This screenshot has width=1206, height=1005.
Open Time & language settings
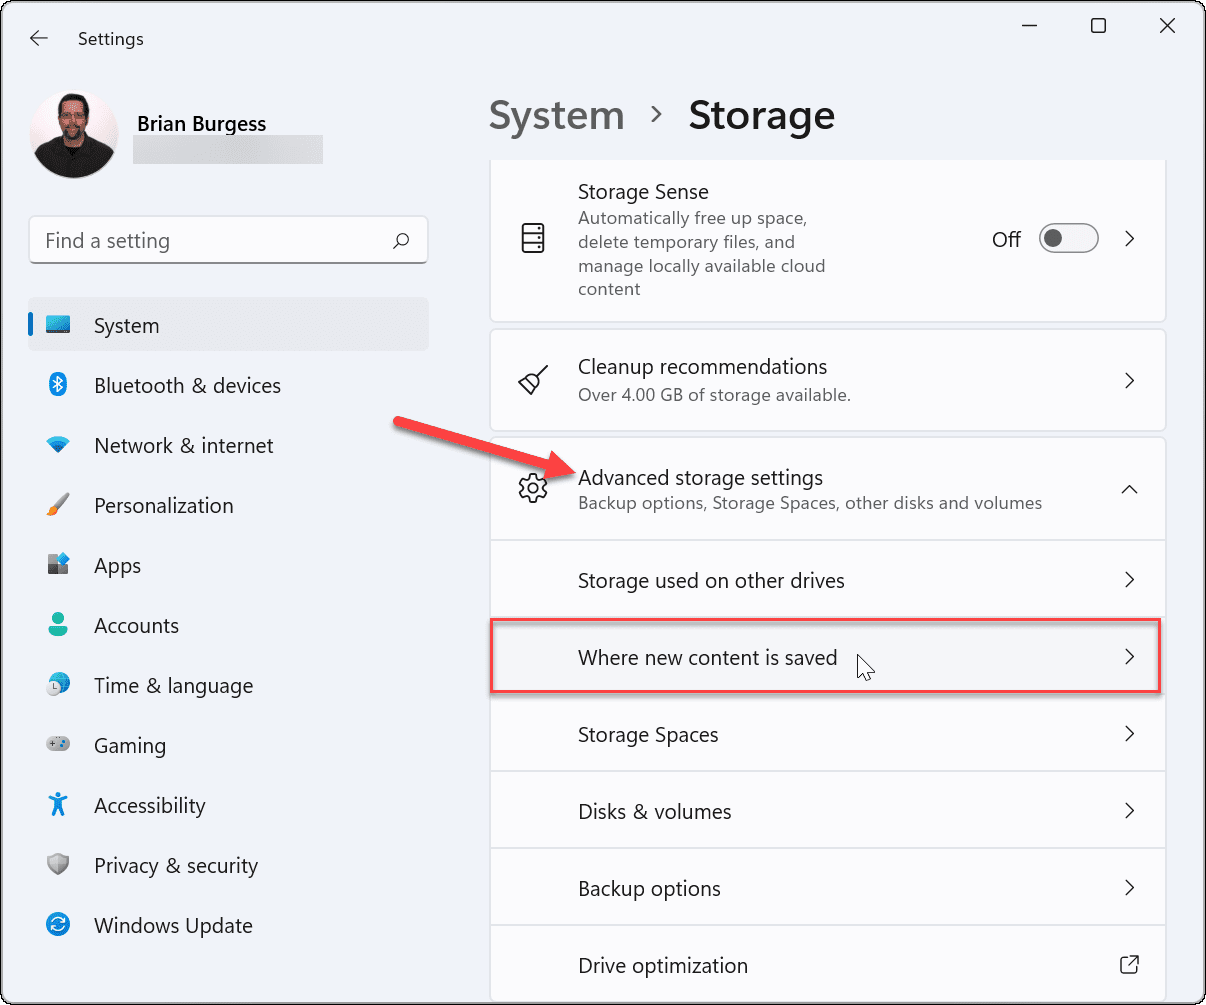pyautogui.click(x=228, y=685)
